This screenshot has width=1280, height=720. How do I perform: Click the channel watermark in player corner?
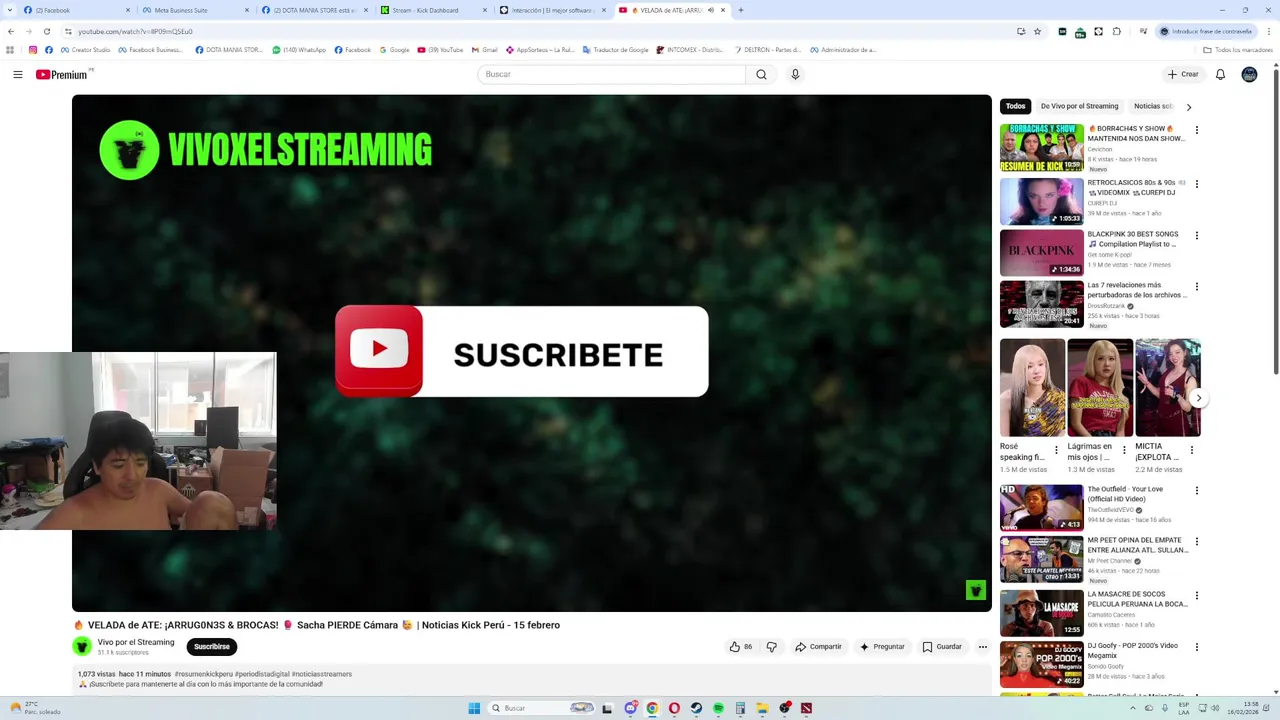point(976,591)
